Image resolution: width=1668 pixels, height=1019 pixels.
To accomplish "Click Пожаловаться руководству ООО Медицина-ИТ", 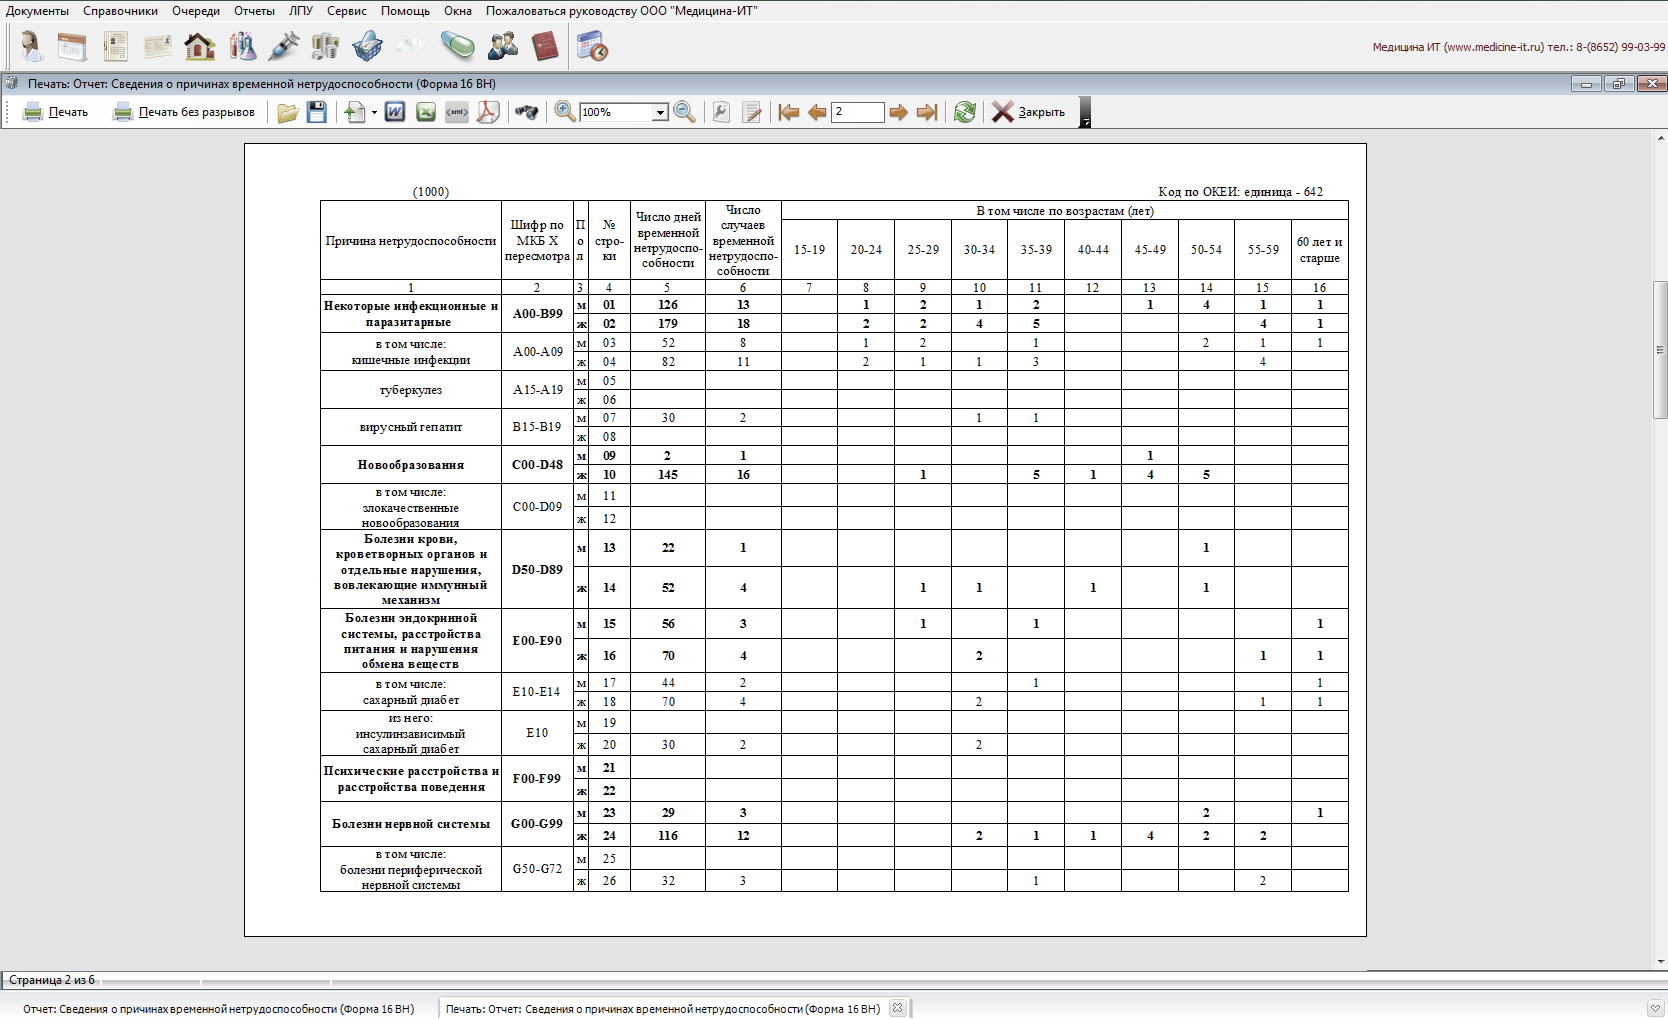I will 622,11.
